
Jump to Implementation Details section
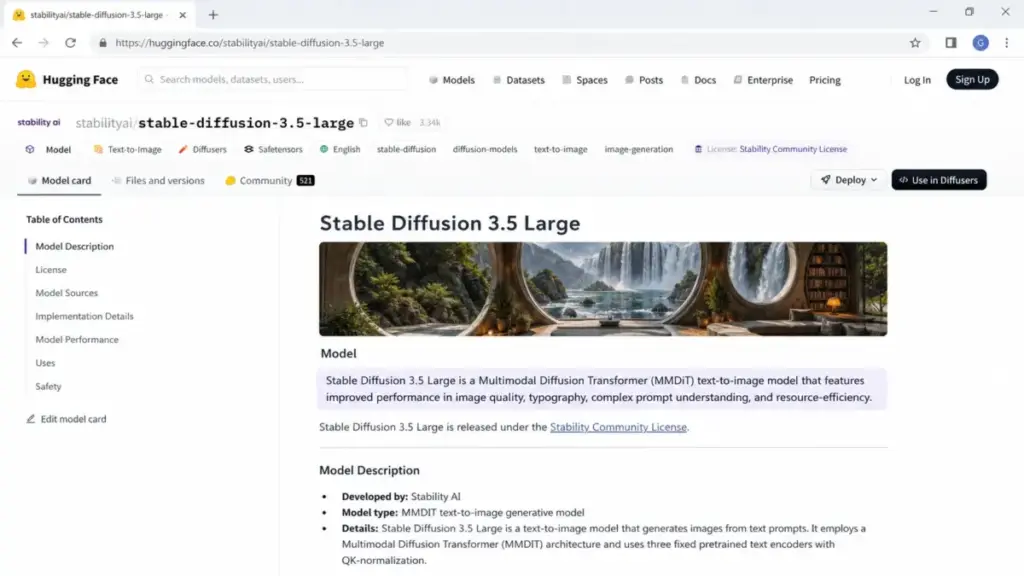84,316
